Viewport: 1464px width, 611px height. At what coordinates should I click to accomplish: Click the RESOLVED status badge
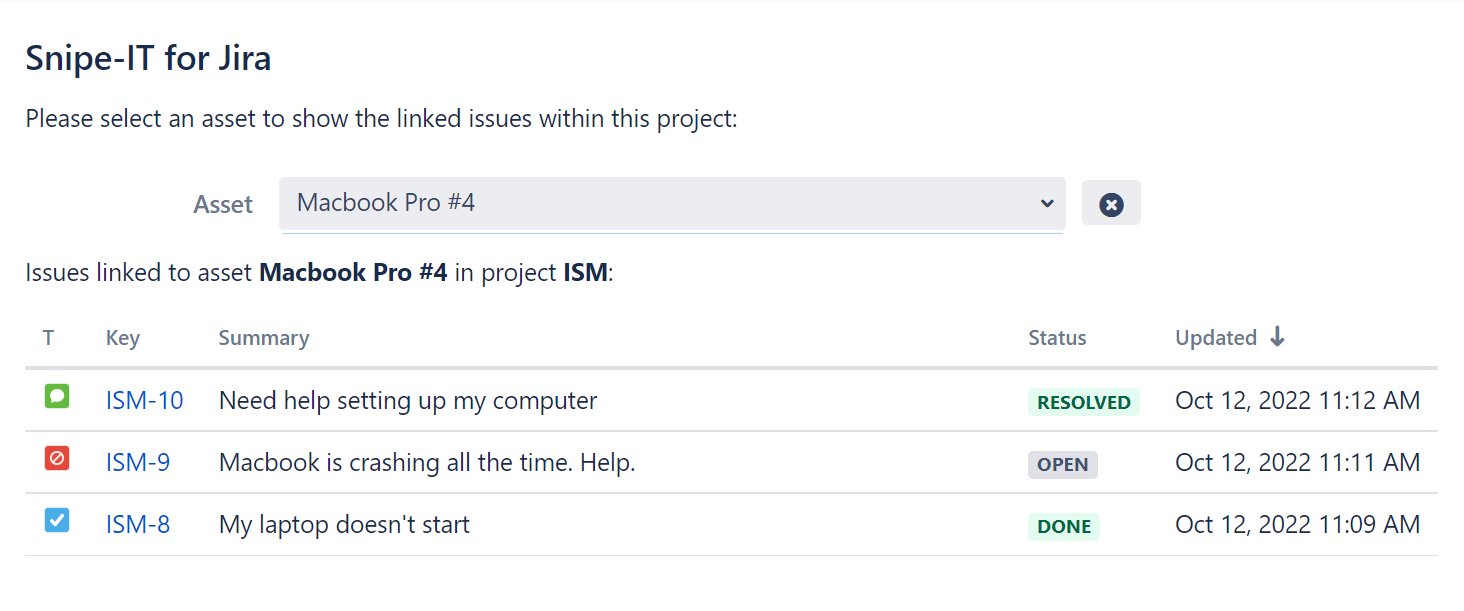pos(1083,402)
